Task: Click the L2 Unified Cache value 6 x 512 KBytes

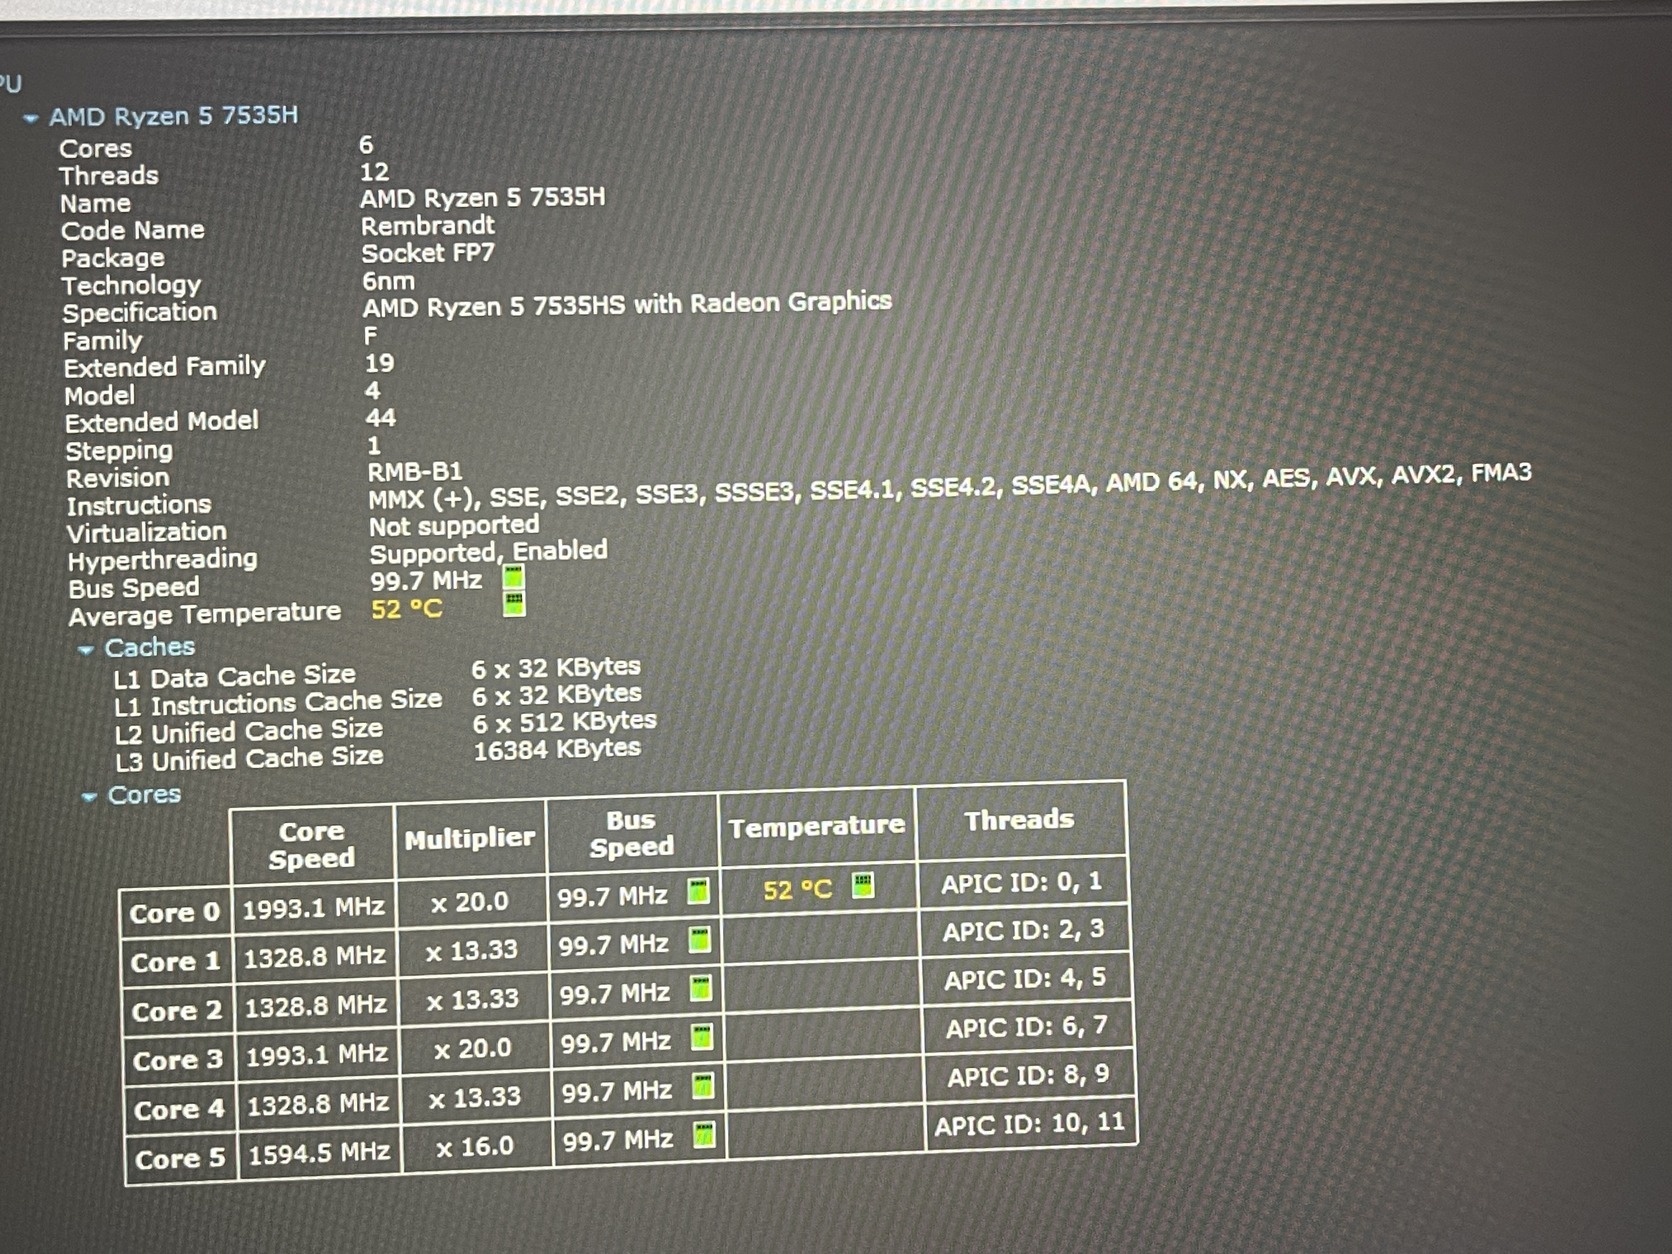Action: click(565, 722)
